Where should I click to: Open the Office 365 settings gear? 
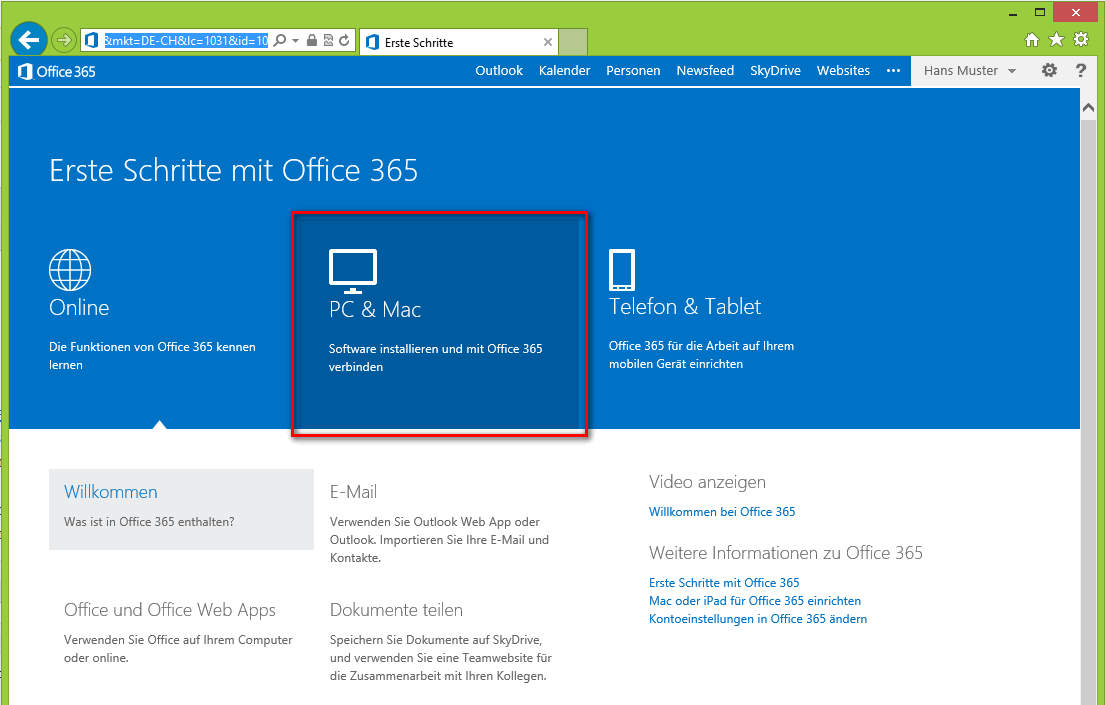pyautogui.click(x=1049, y=70)
